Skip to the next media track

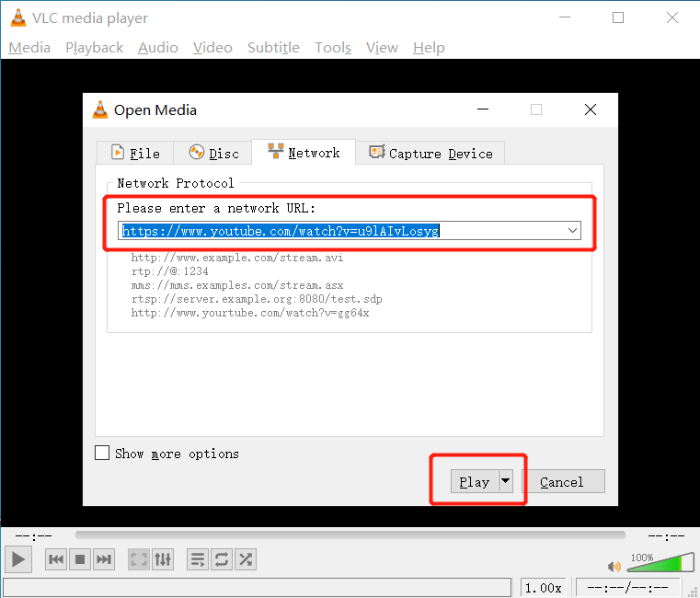[104, 559]
